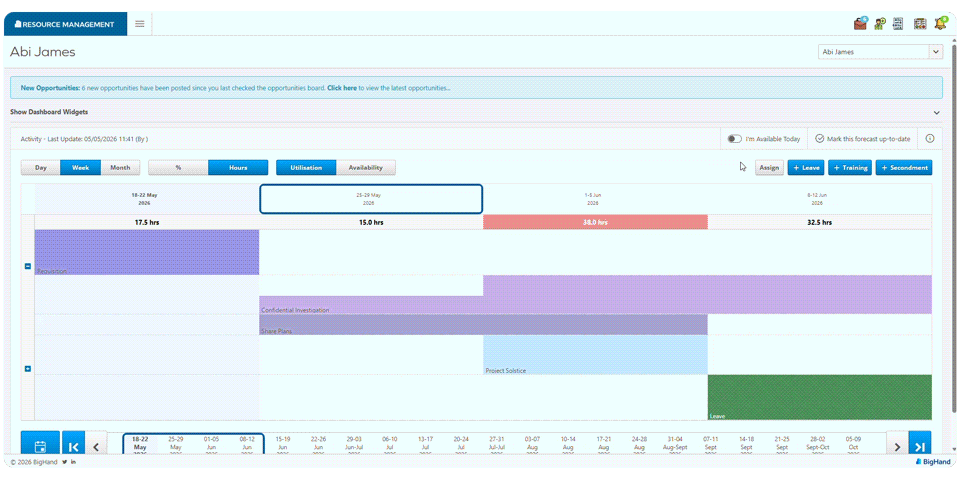The image size is (960, 480).
Task: Click the 15.0 hrs total cell
Action: click(371, 222)
